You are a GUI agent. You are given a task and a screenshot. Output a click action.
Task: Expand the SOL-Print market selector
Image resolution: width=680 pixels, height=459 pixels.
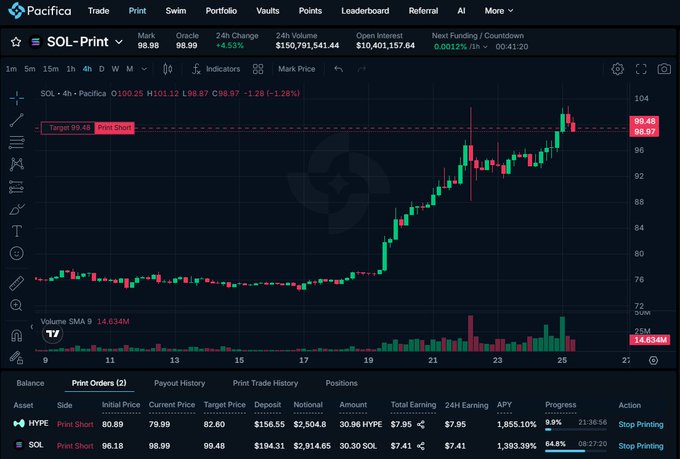tap(119, 42)
